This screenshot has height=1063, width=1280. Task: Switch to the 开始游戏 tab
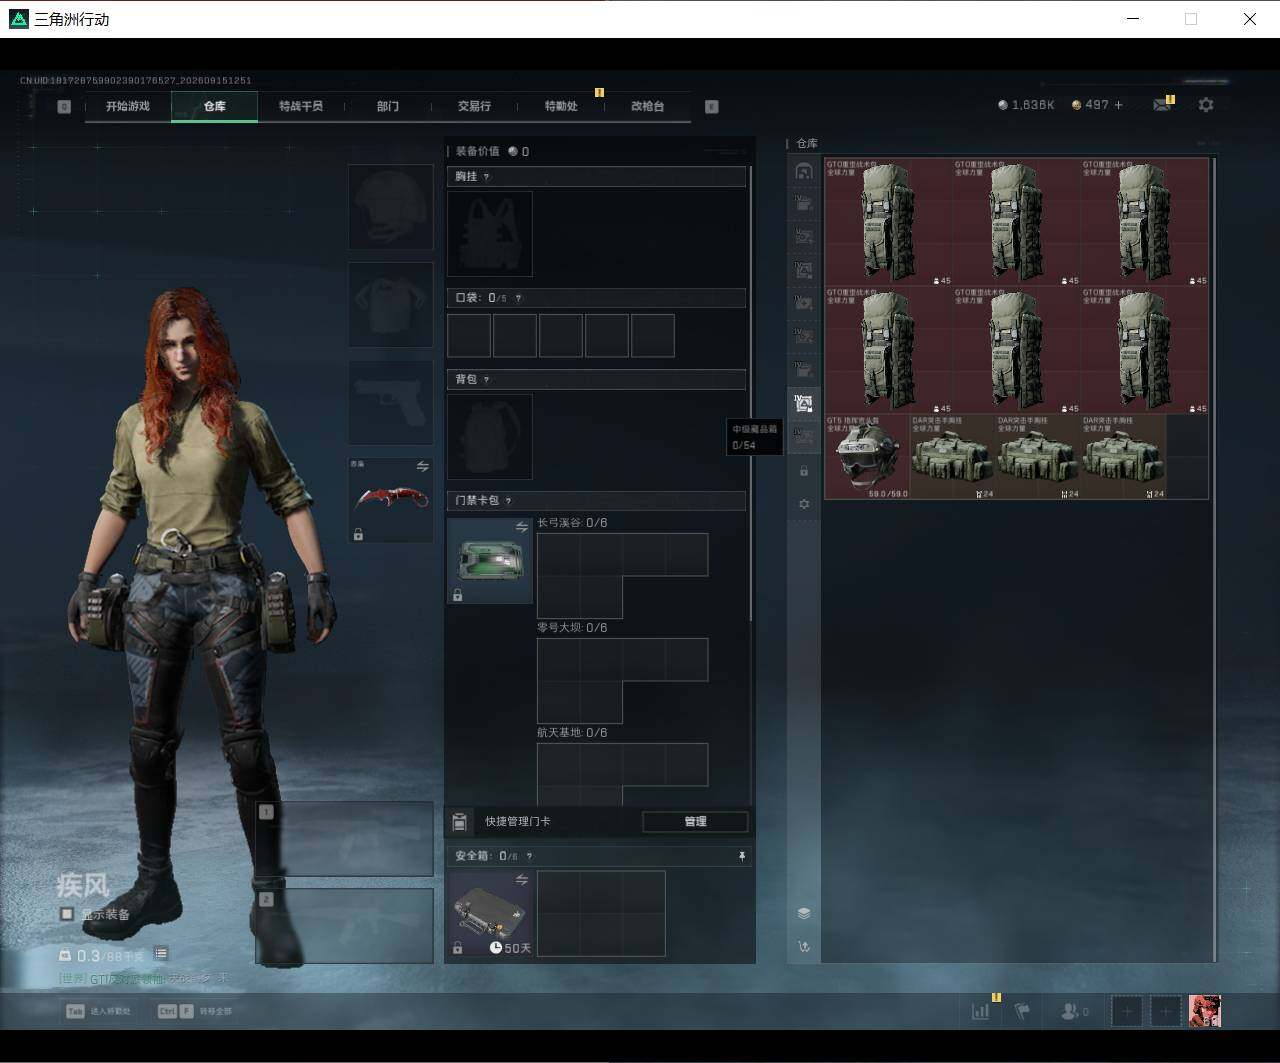128,106
